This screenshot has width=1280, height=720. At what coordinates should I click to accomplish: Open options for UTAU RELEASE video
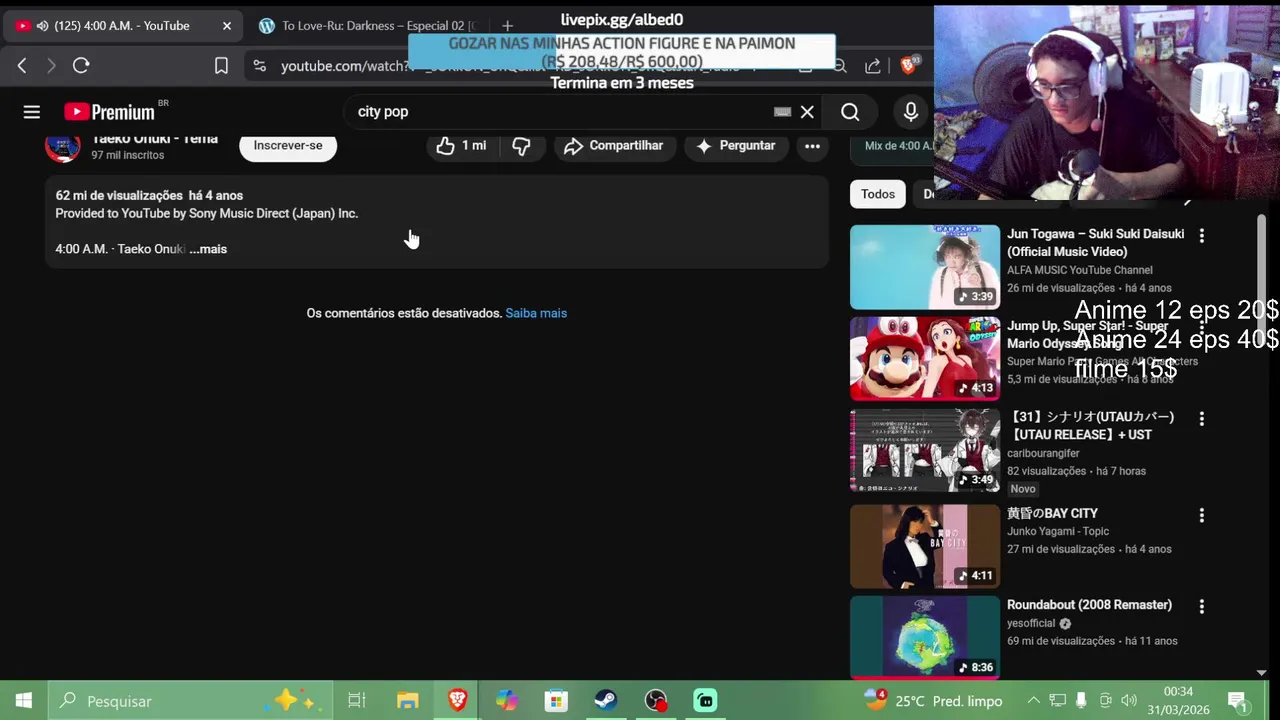click(1201, 419)
